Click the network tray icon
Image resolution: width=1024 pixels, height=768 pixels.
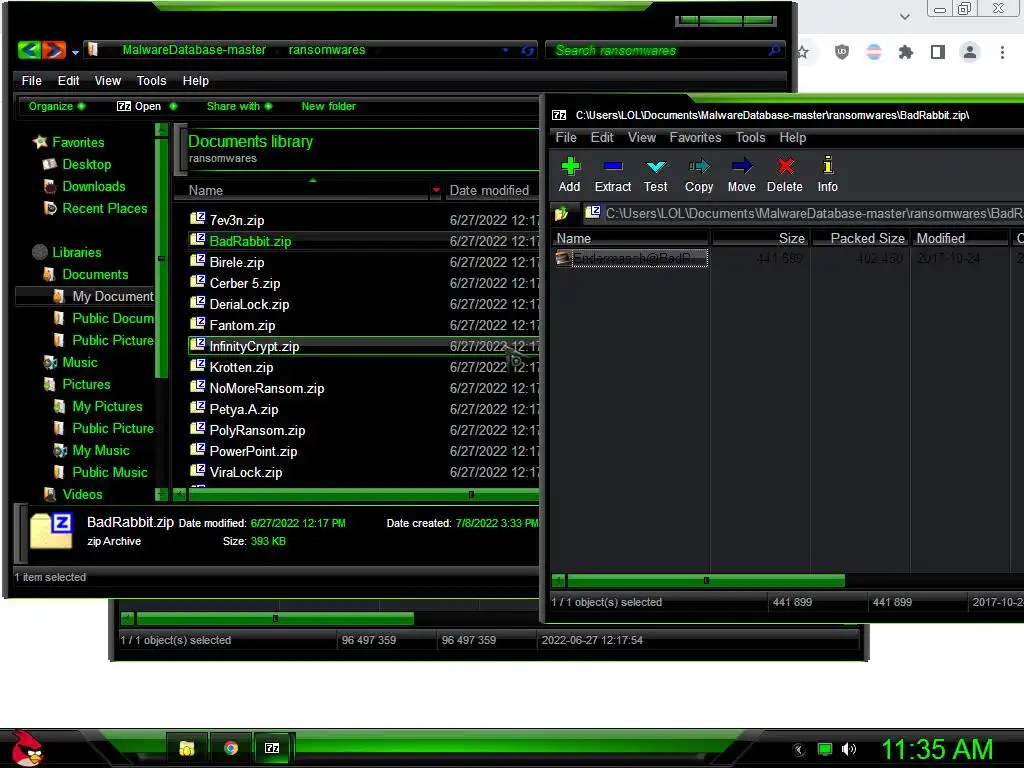[825, 749]
